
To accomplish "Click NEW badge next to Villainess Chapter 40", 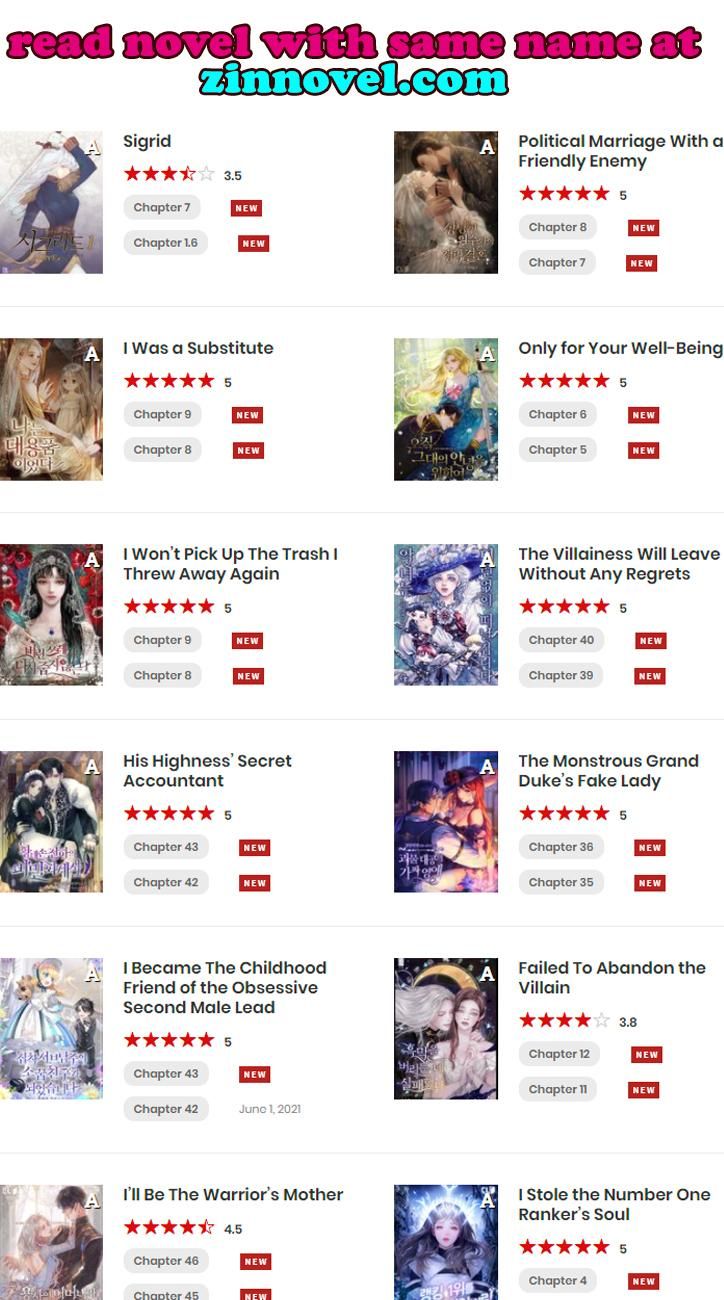I will pos(651,641).
